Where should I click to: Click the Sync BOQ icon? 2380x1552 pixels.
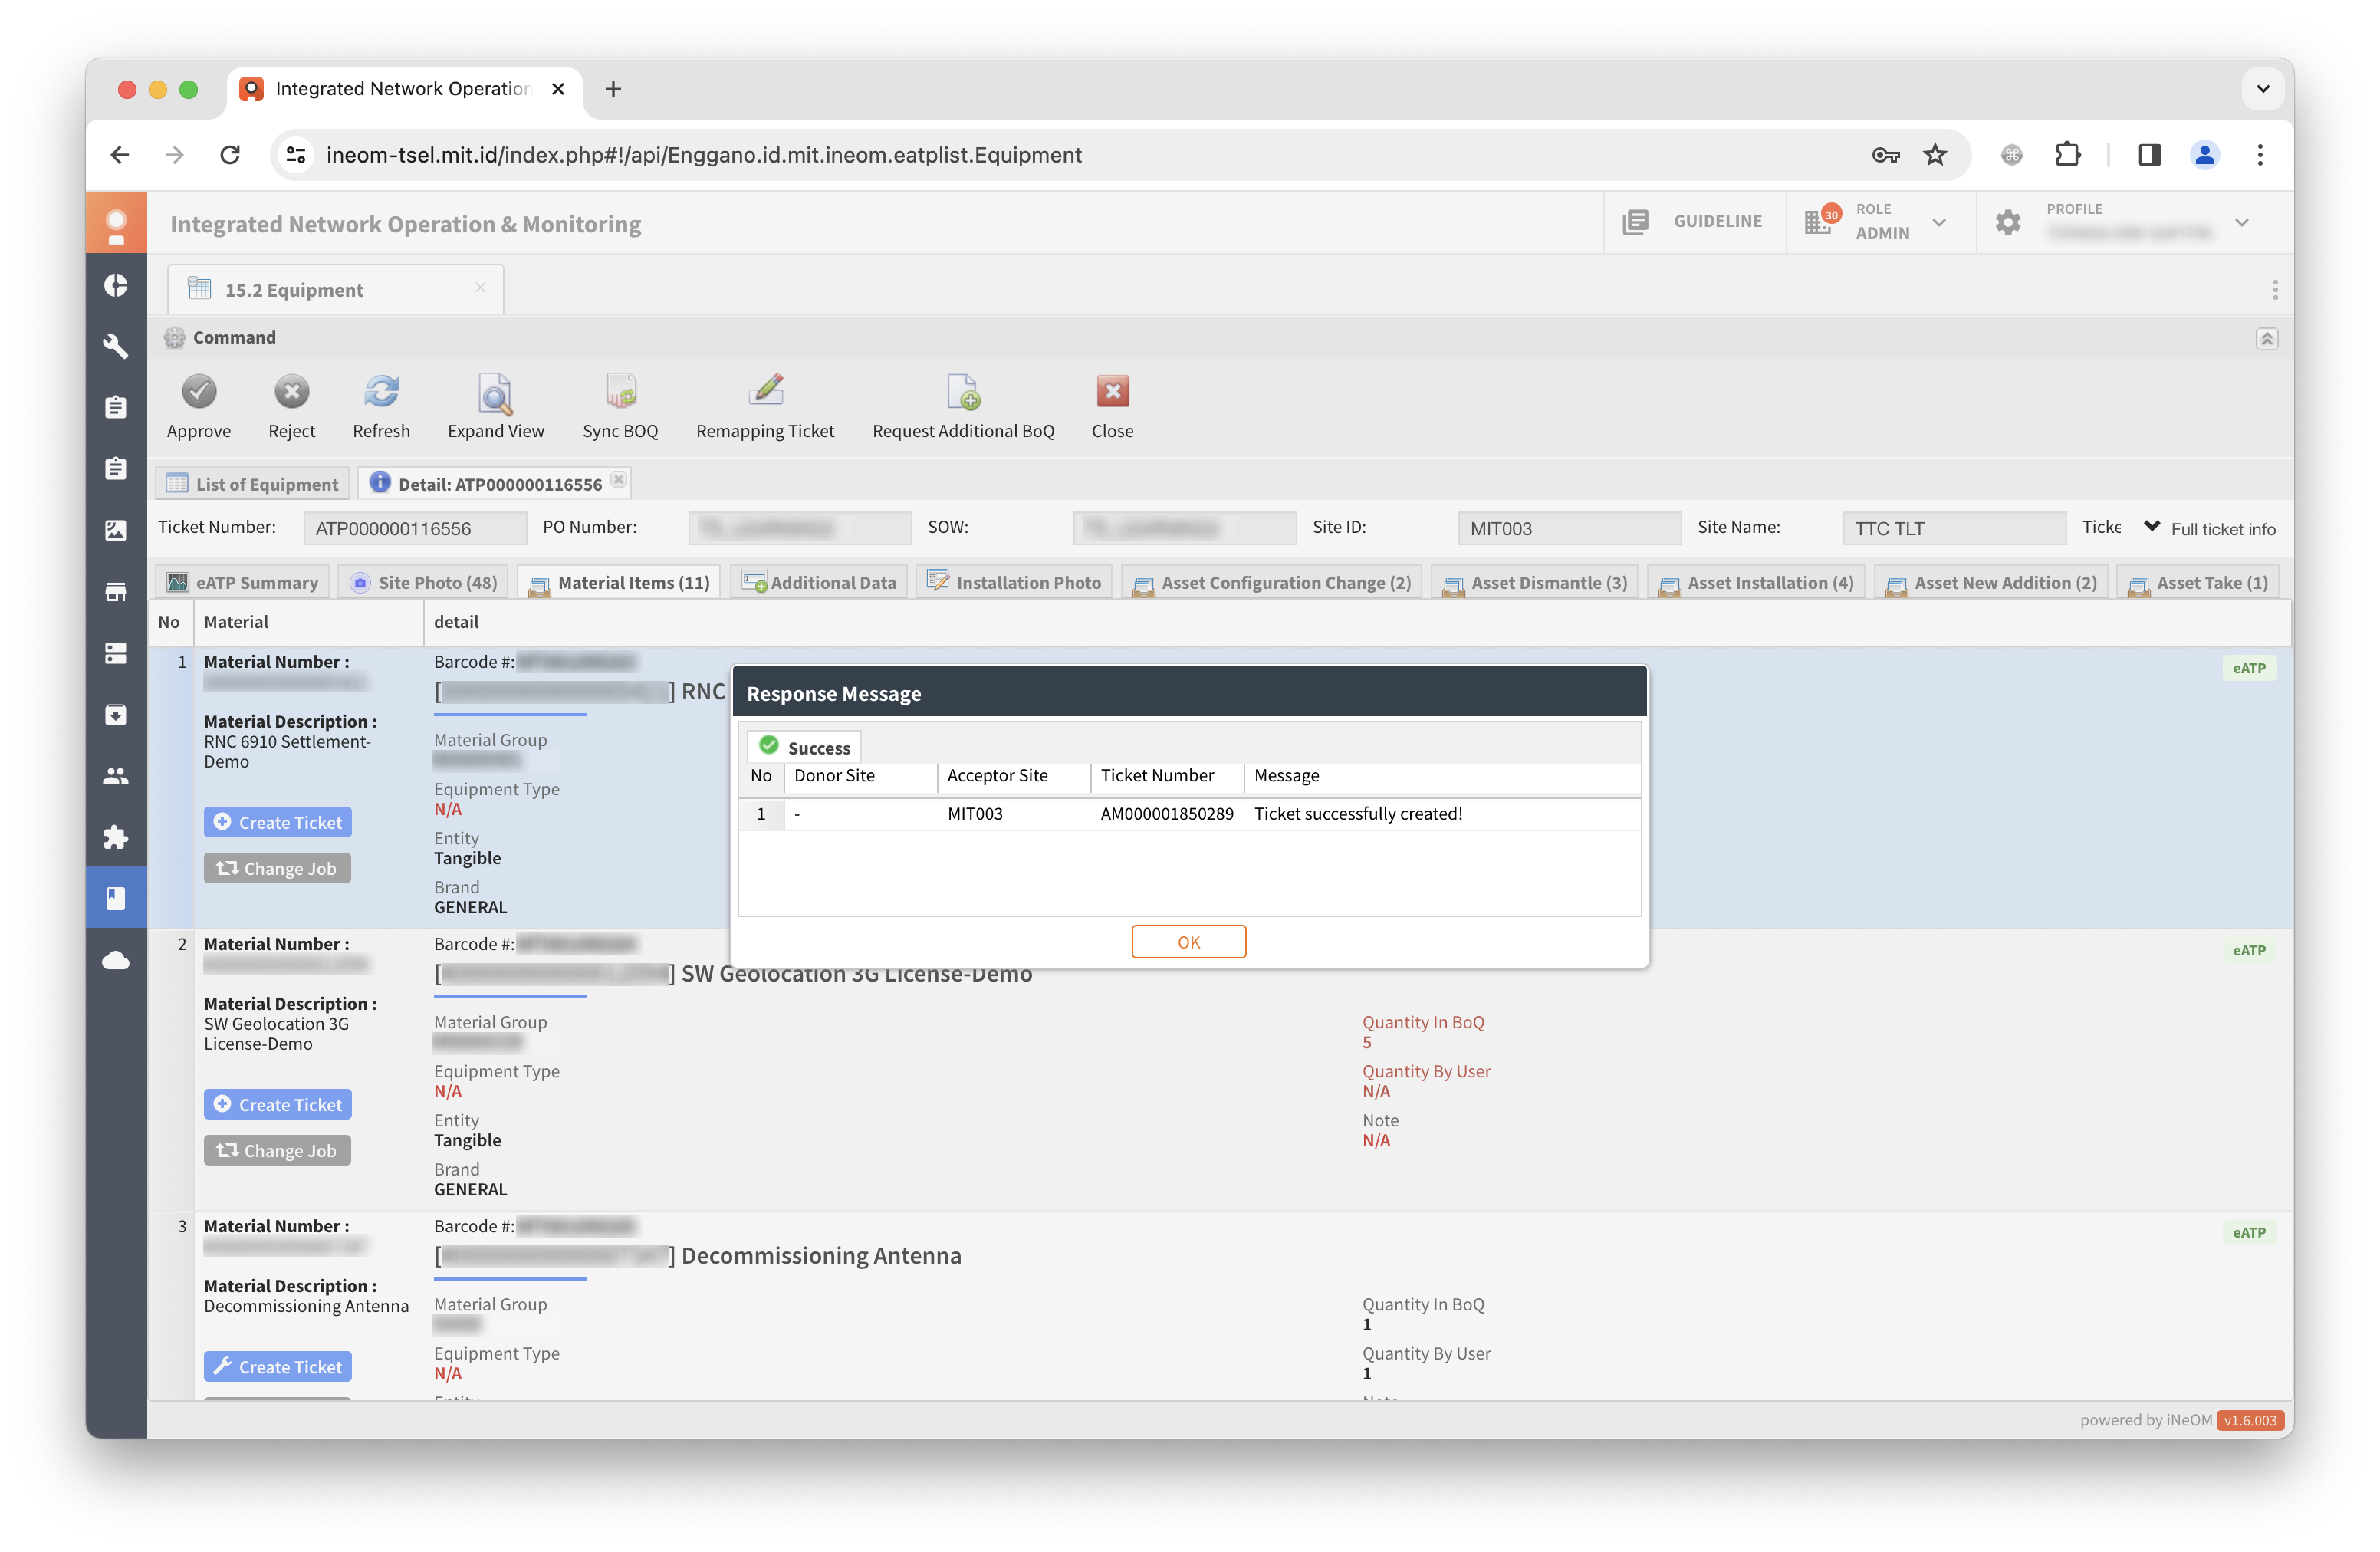(x=620, y=392)
